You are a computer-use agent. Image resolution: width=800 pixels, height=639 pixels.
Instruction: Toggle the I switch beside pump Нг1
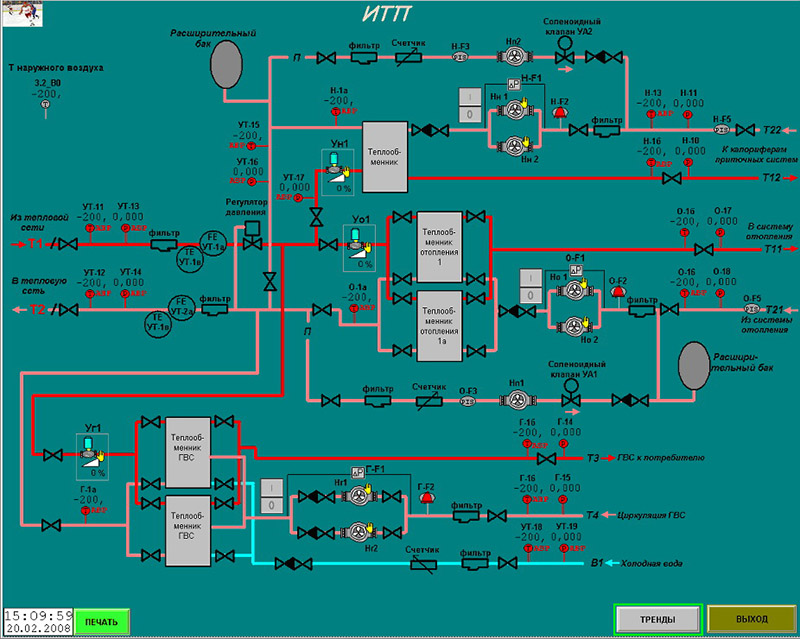(271, 488)
